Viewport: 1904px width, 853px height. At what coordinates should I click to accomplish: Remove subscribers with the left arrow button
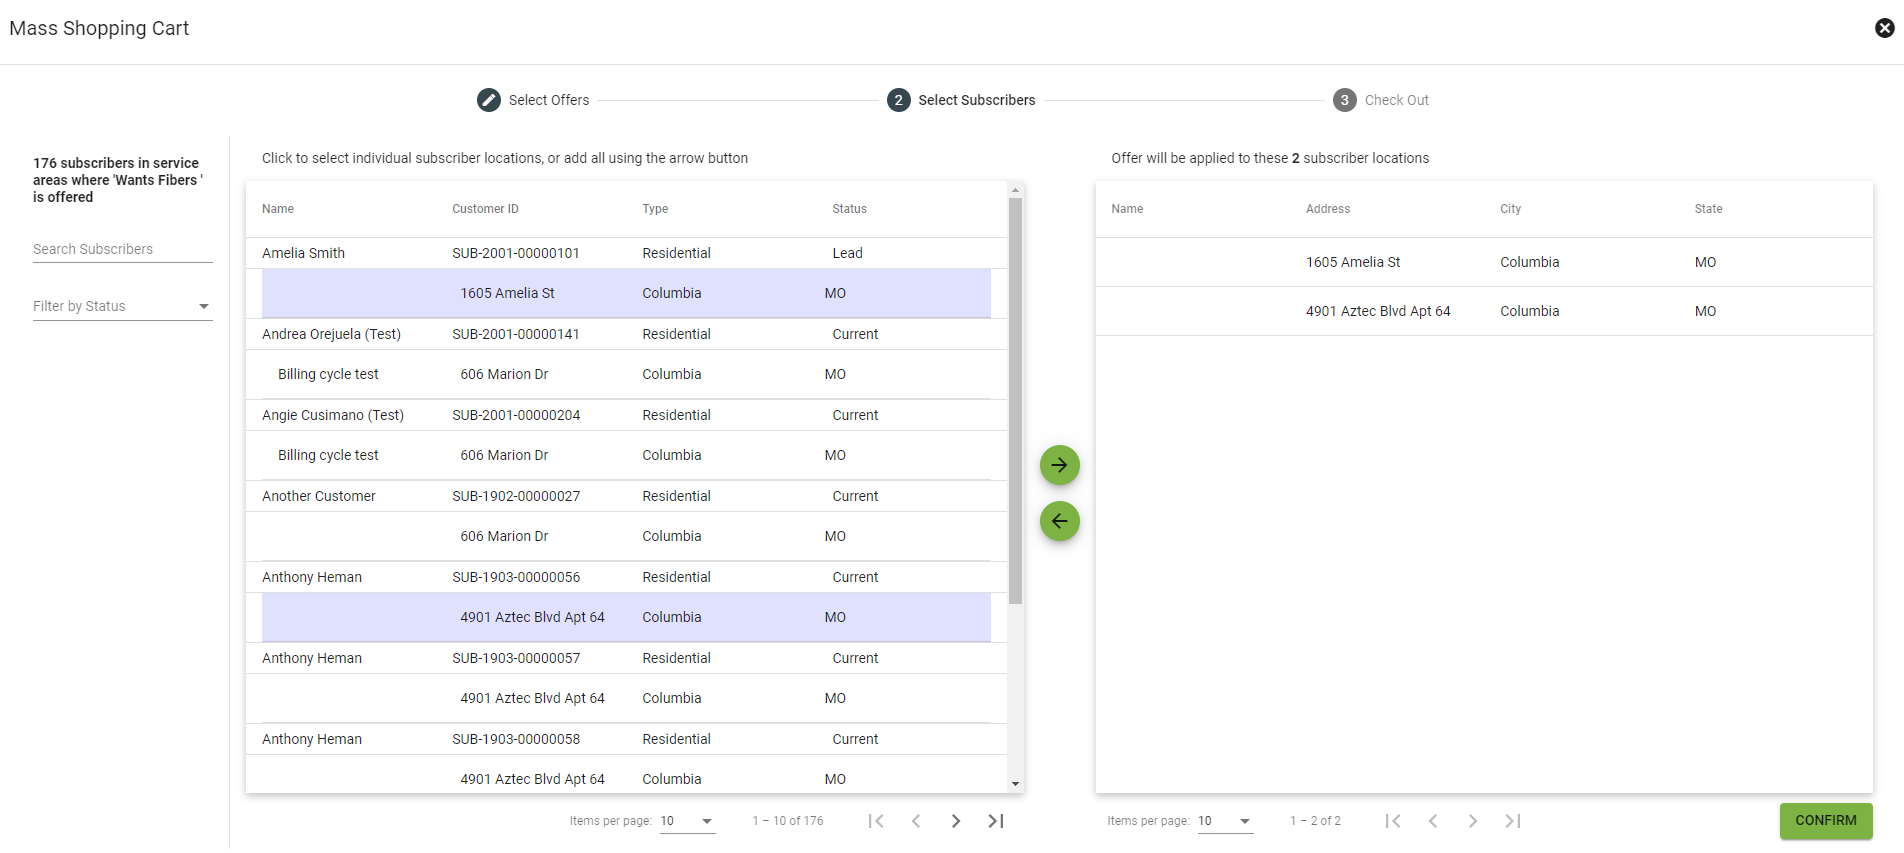1060,521
